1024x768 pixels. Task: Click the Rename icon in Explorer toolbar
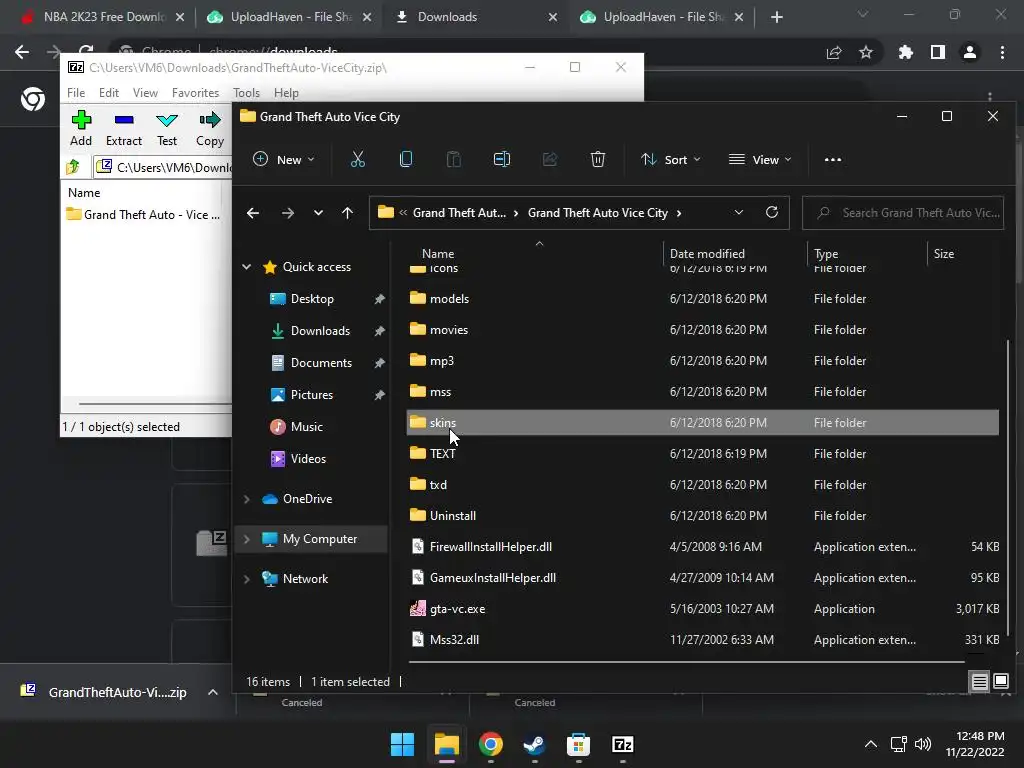tap(502, 159)
